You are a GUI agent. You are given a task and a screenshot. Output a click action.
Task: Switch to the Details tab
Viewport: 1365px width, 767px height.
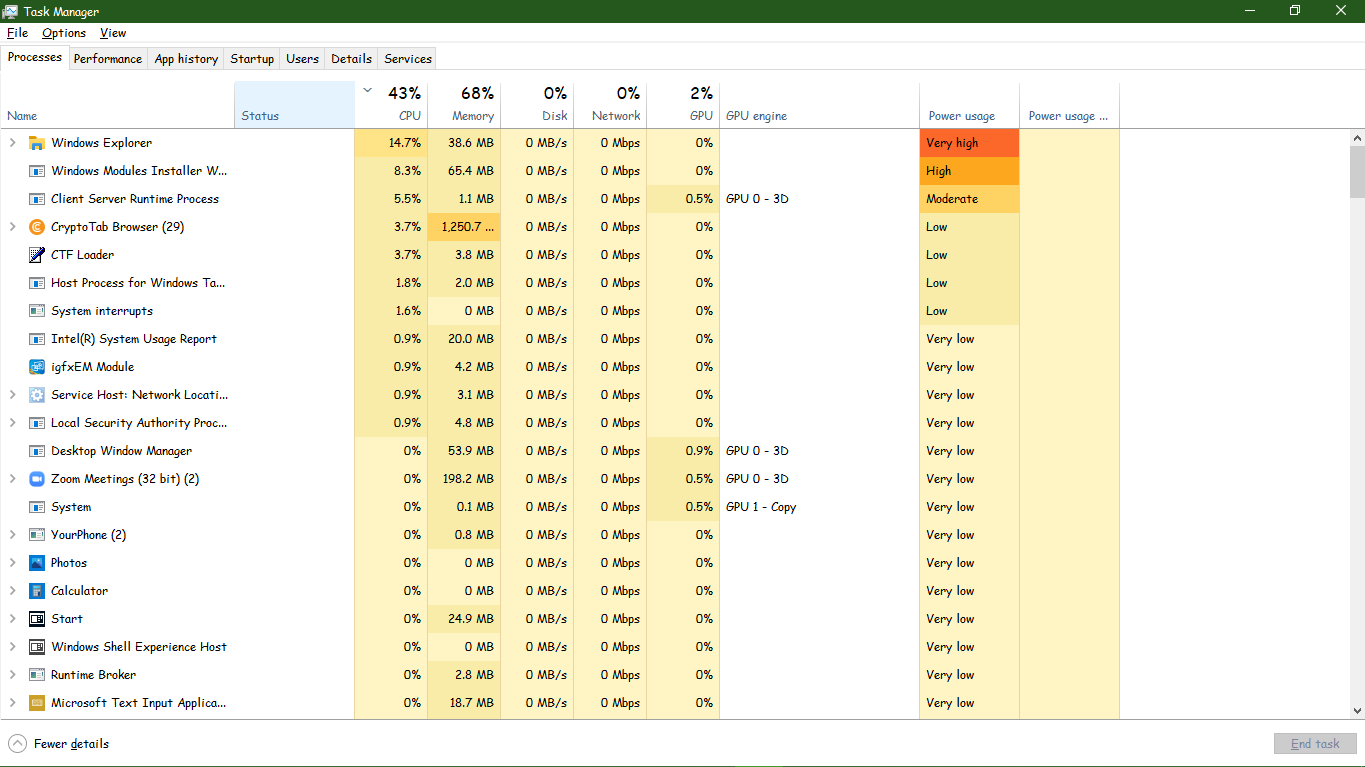point(352,59)
